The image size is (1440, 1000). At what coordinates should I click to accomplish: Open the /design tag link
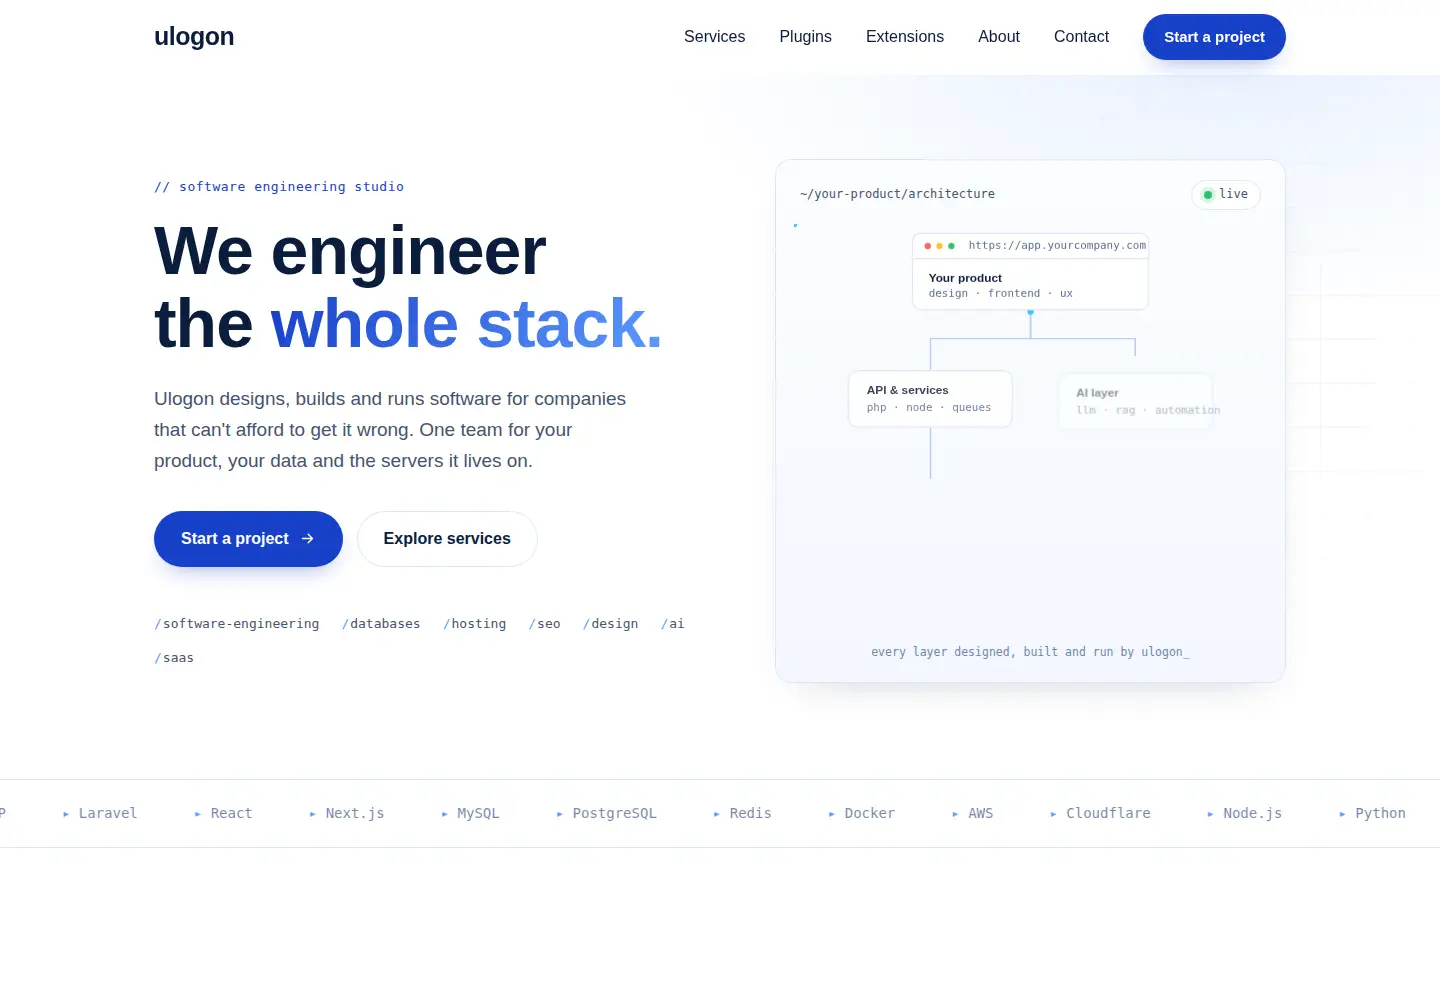611,624
